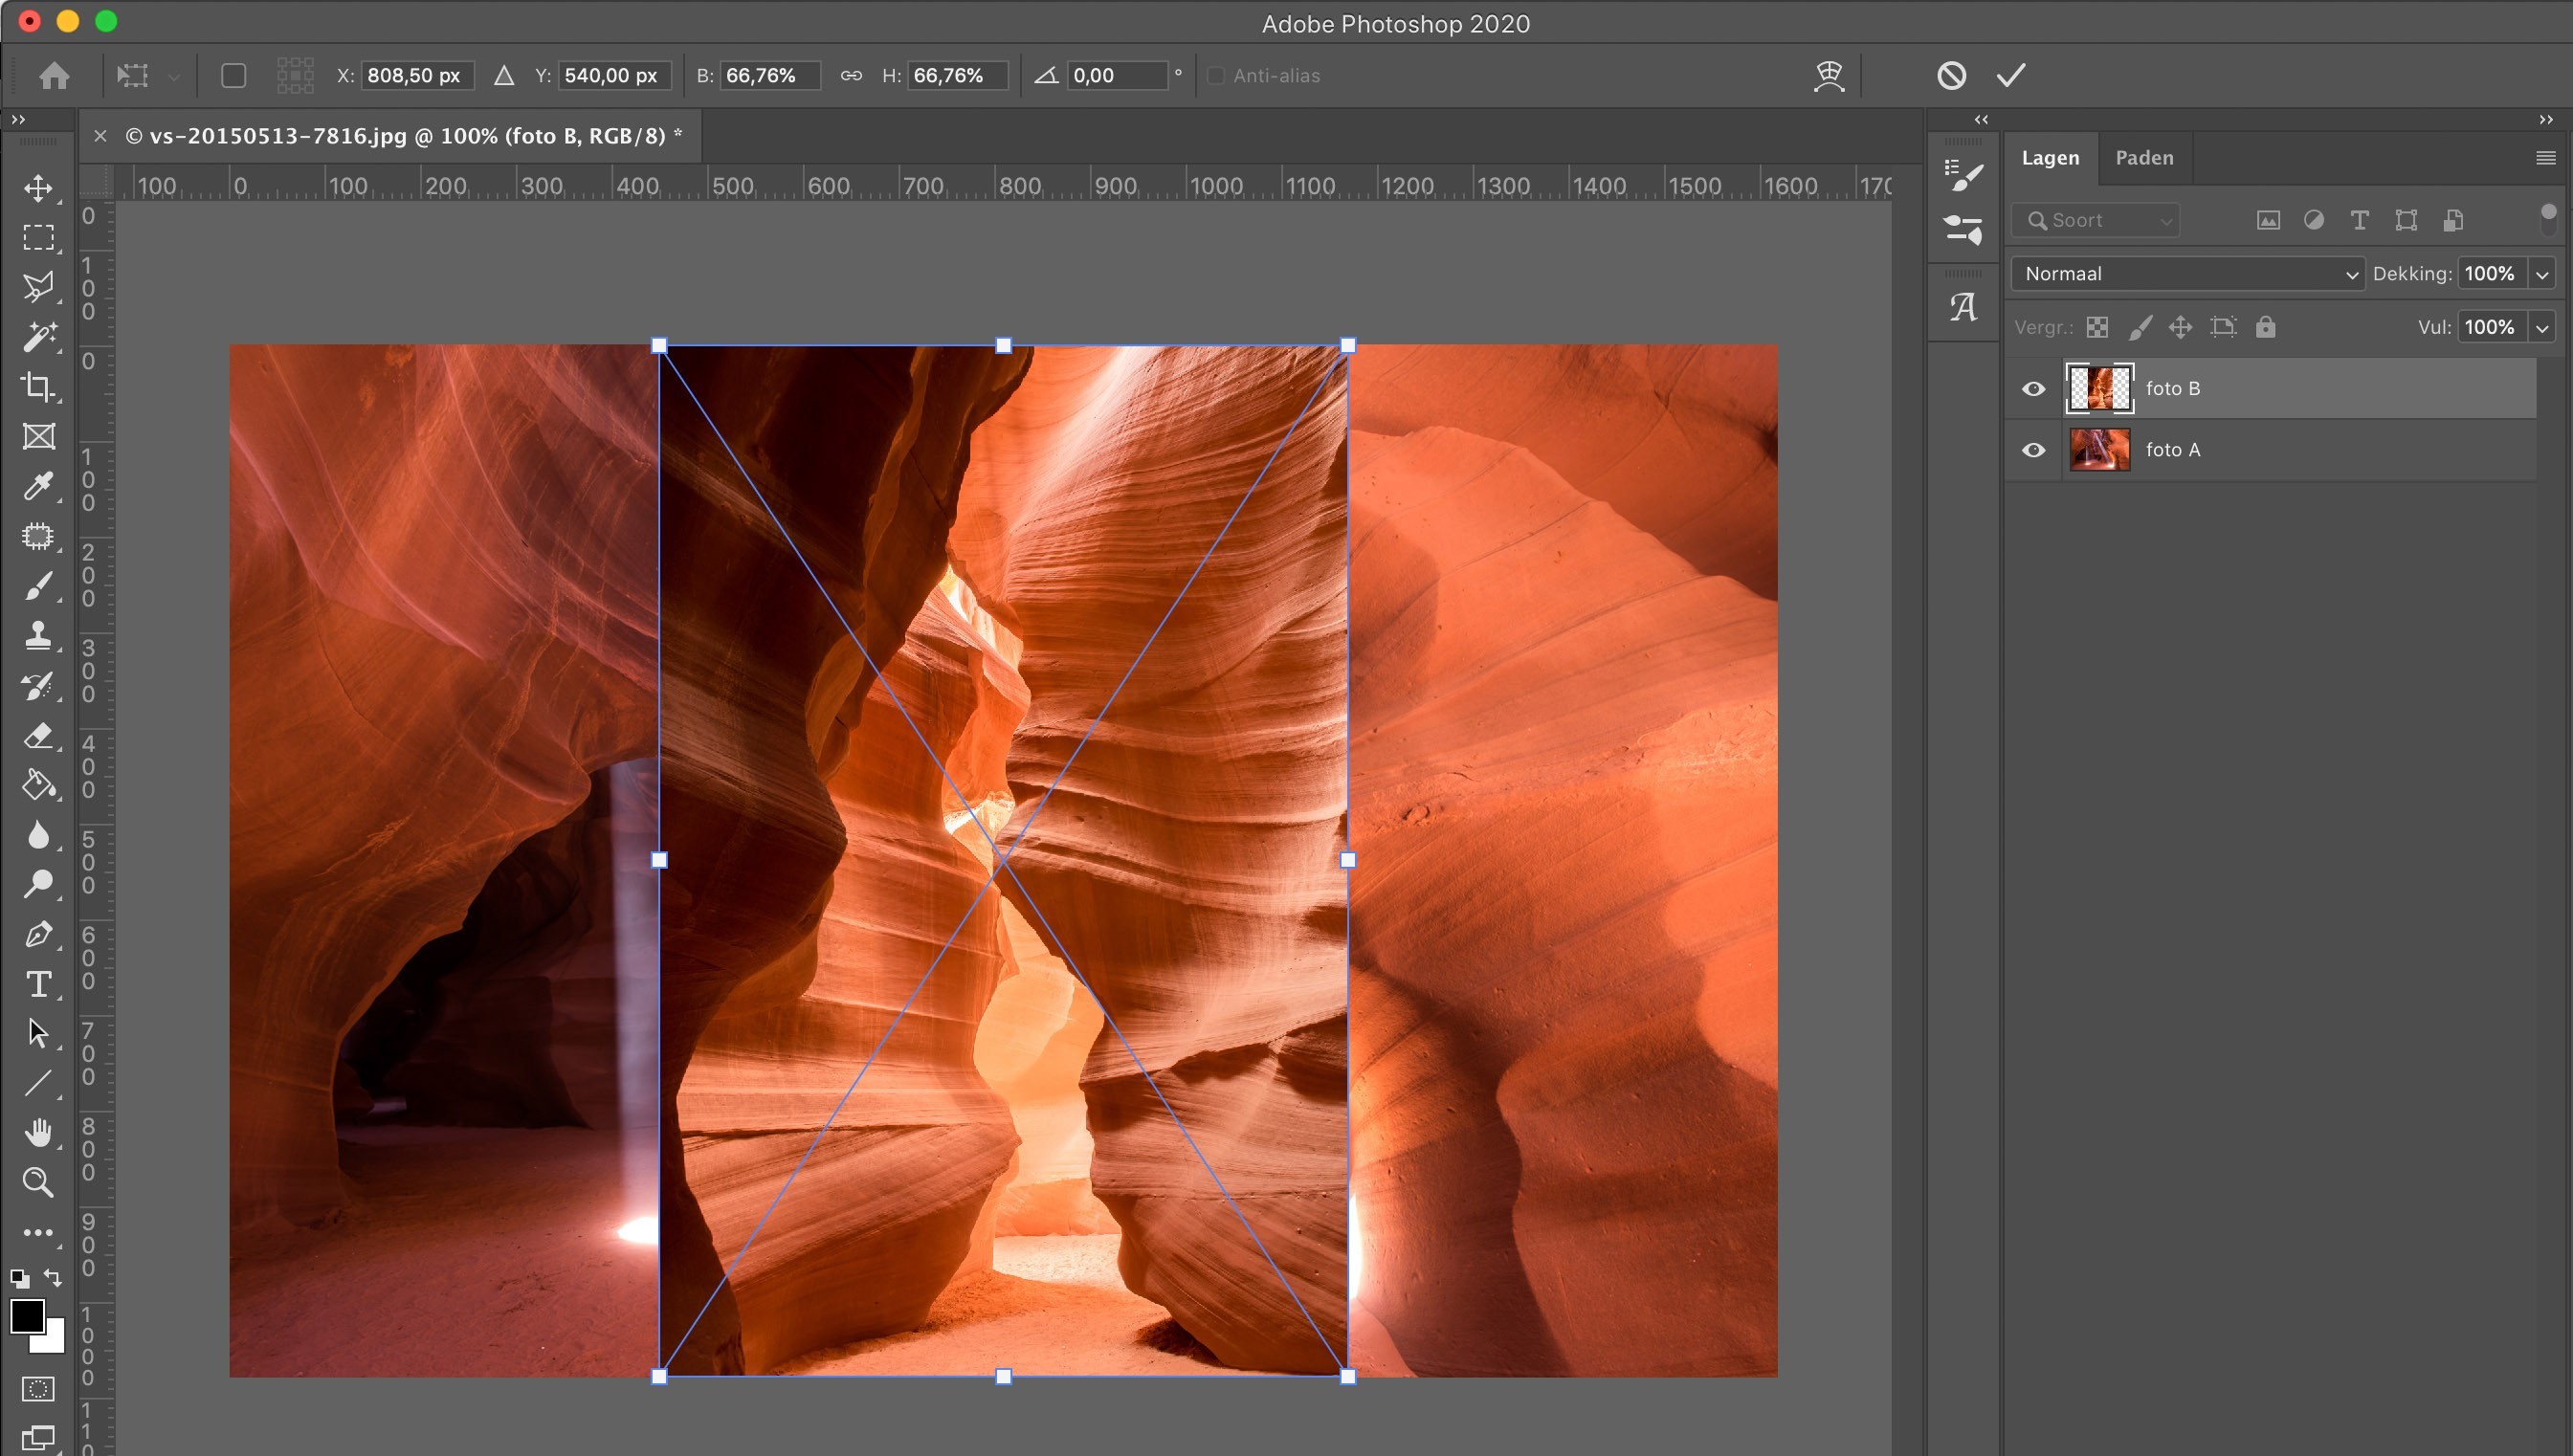Select the Clone Stamp tool

pos(38,635)
